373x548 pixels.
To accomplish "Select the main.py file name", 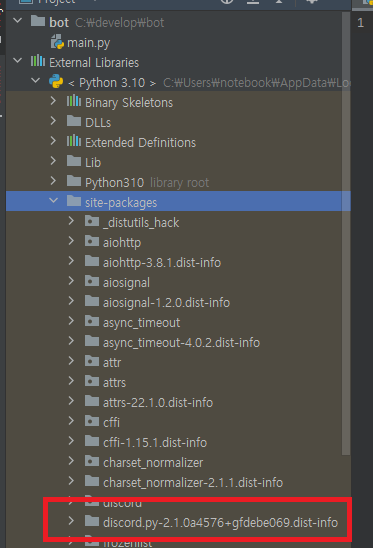I will 88,43.
